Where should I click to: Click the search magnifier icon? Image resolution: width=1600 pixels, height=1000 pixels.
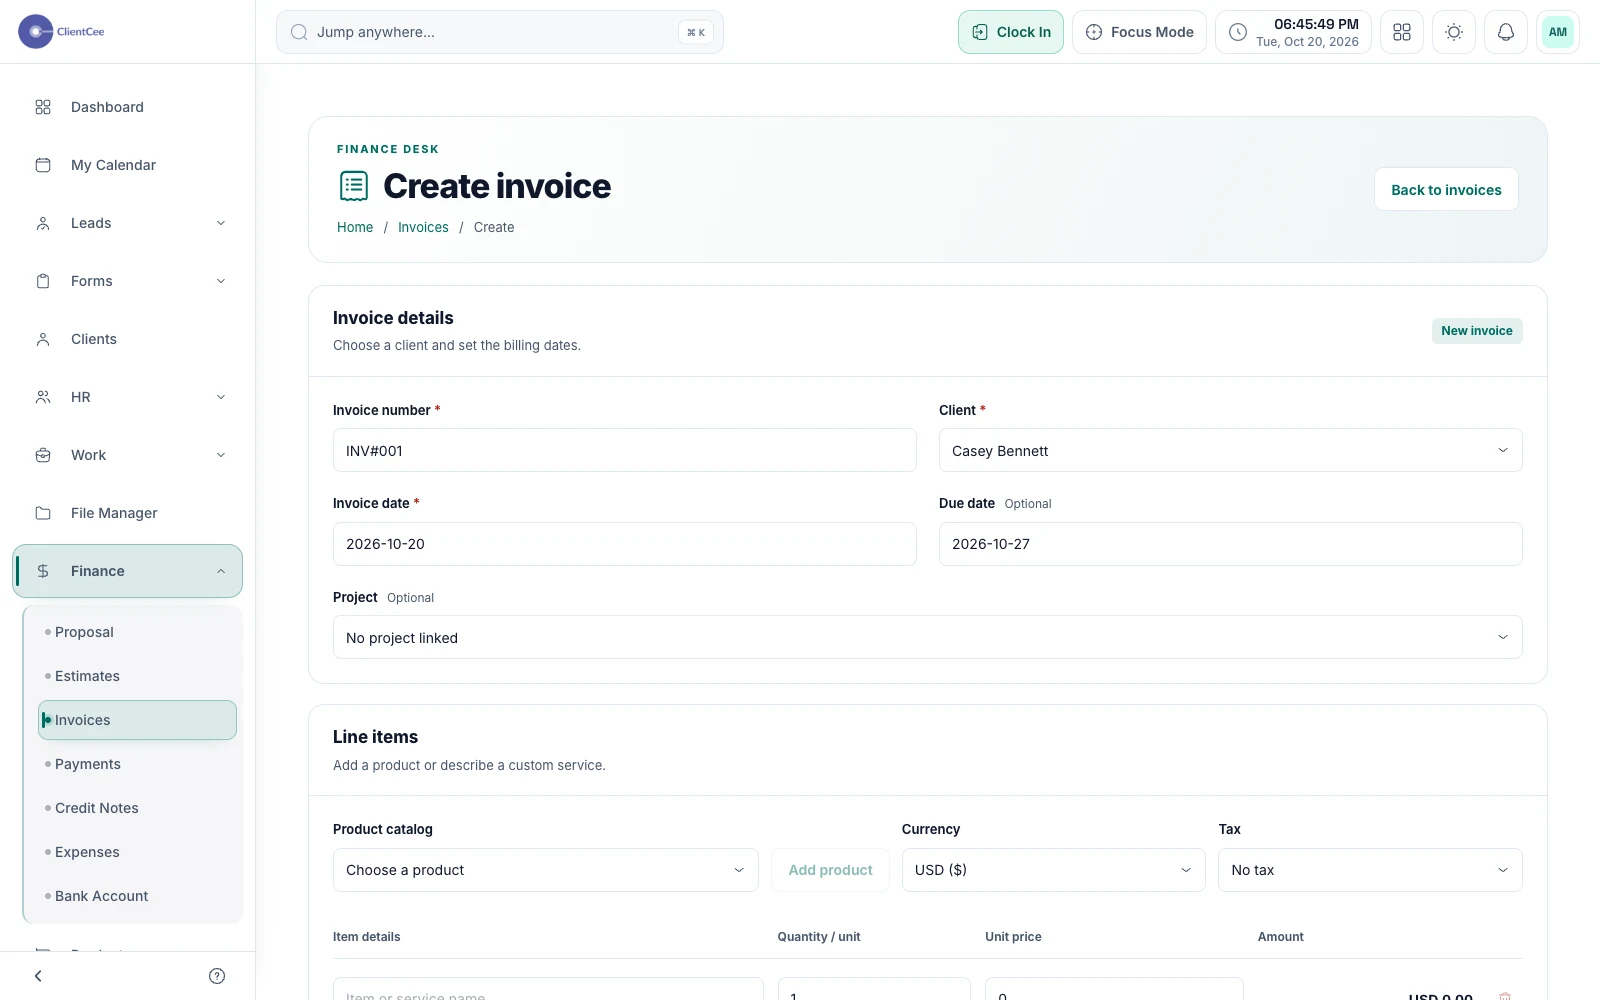click(299, 32)
